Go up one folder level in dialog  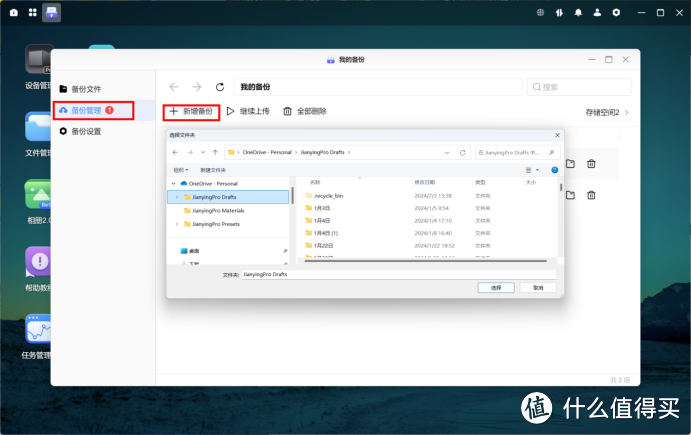click(215, 153)
